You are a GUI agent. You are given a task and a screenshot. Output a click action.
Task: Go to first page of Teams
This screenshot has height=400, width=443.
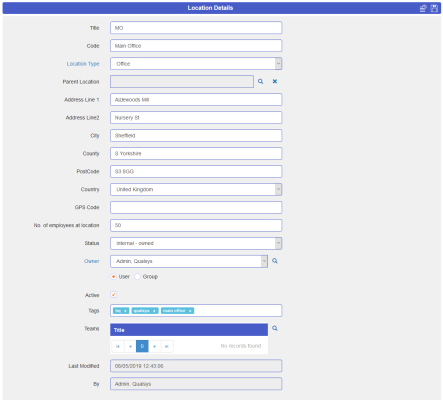point(118,346)
